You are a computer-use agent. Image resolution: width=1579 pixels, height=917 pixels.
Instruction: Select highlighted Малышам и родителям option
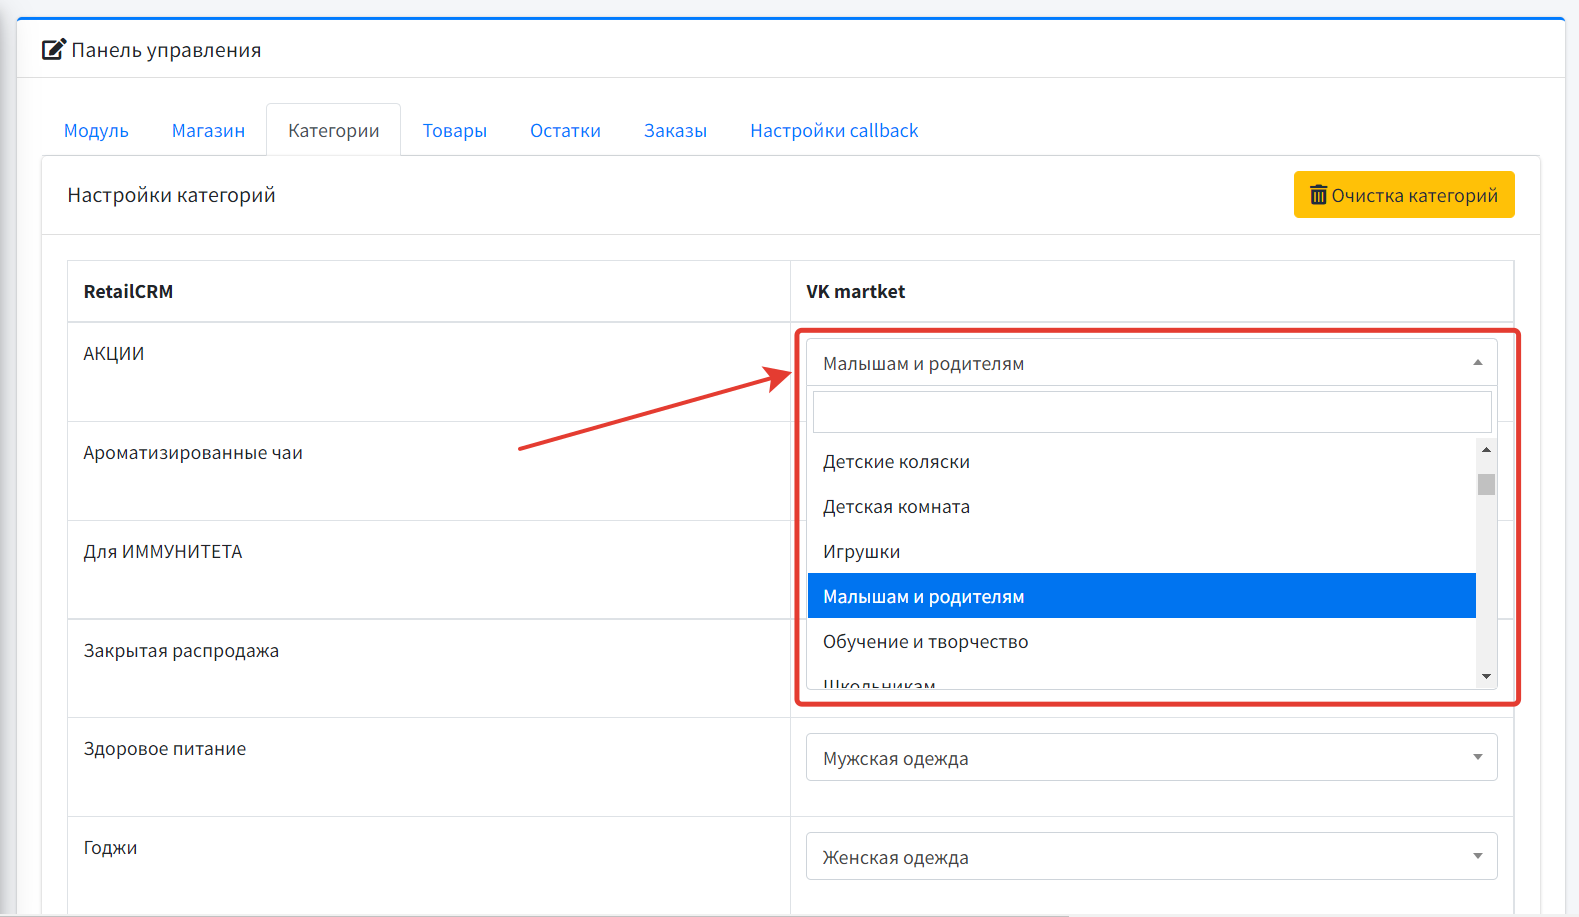pos(1141,596)
